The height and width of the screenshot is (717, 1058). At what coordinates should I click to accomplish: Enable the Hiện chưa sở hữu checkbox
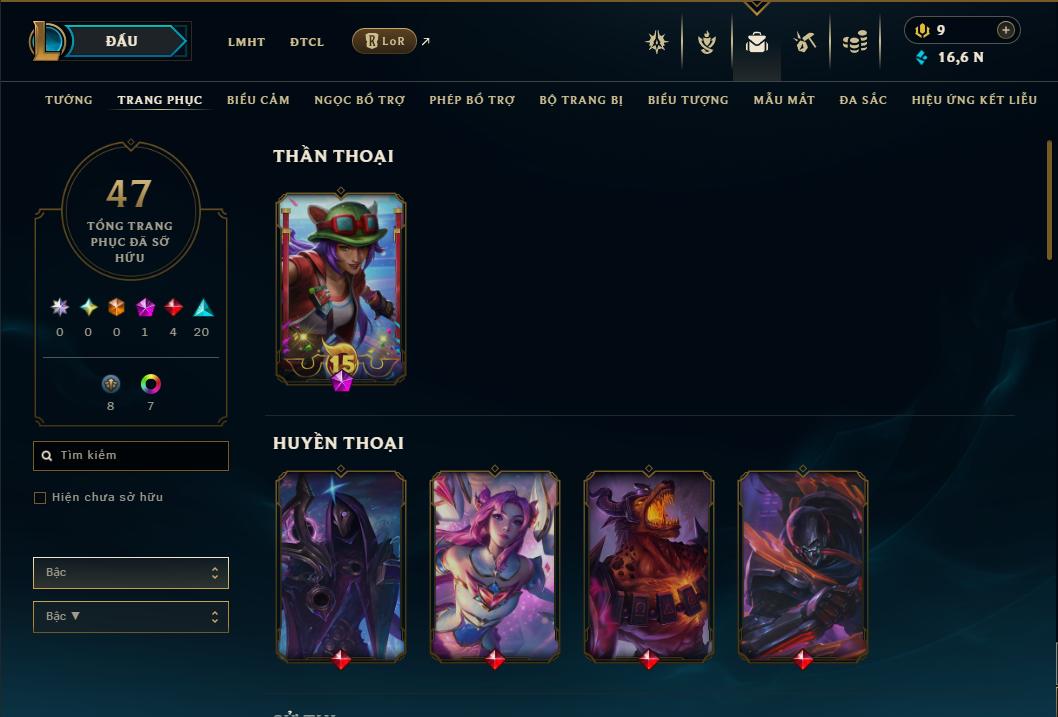click(40, 498)
